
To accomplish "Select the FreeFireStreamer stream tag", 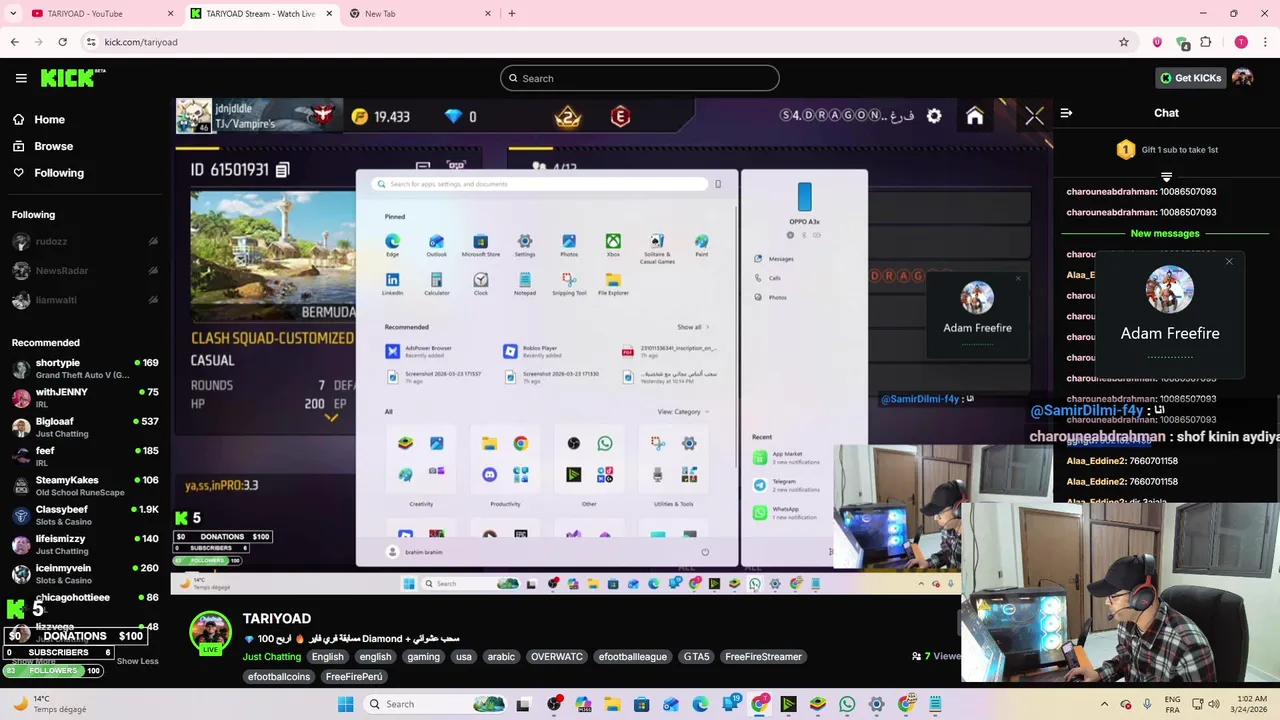I will point(764,657).
